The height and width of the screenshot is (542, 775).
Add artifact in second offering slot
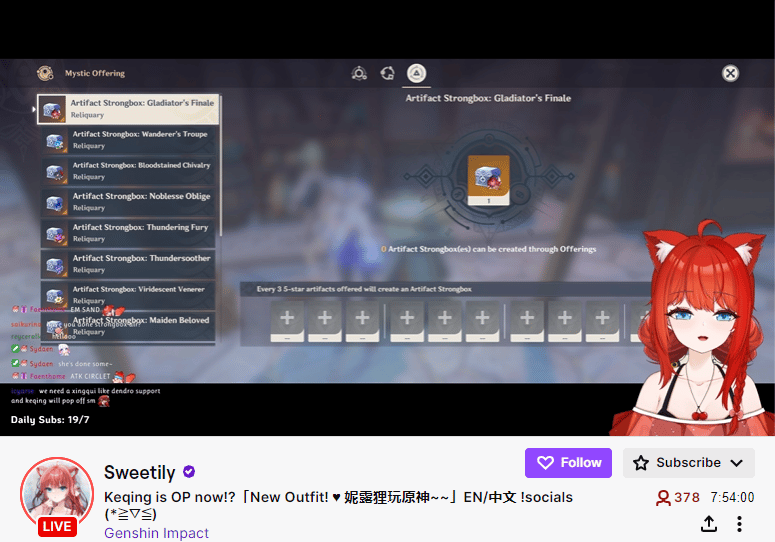click(x=325, y=321)
